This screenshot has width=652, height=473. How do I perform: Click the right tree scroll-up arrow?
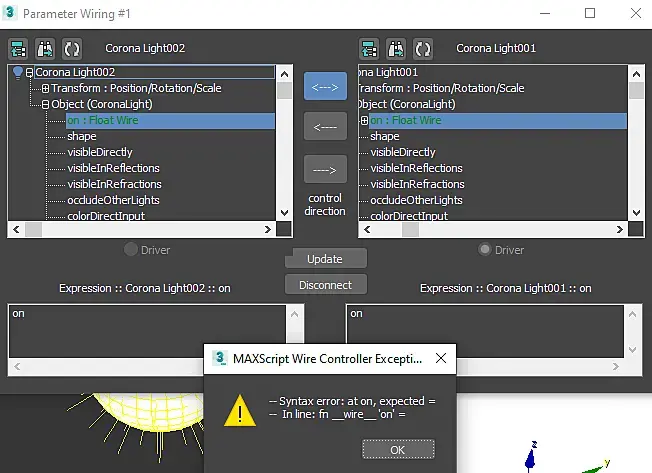click(x=636, y=74)
